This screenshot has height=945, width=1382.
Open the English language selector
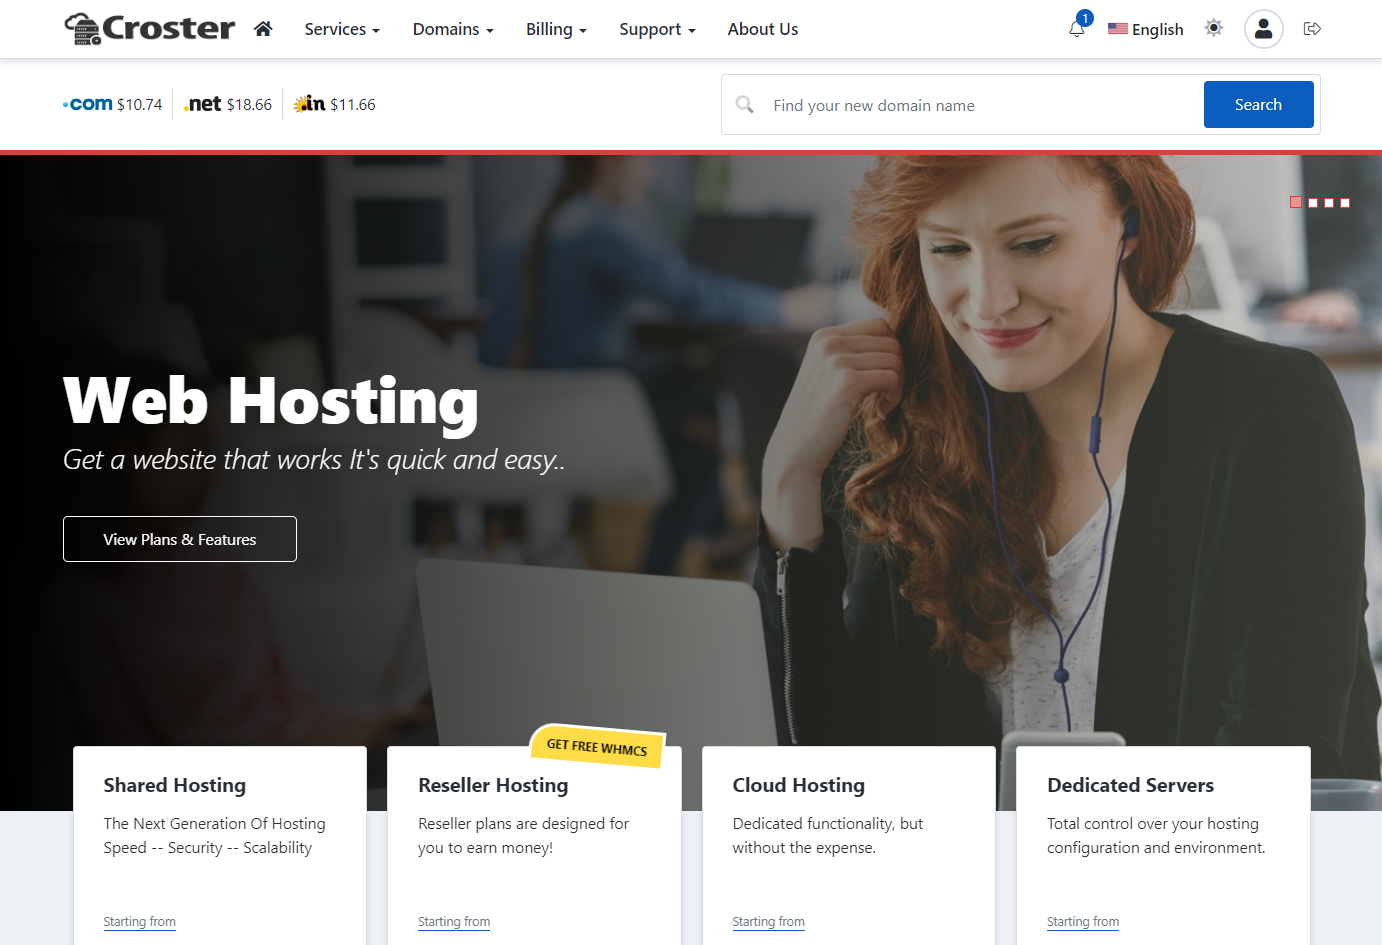[1146, 29]
